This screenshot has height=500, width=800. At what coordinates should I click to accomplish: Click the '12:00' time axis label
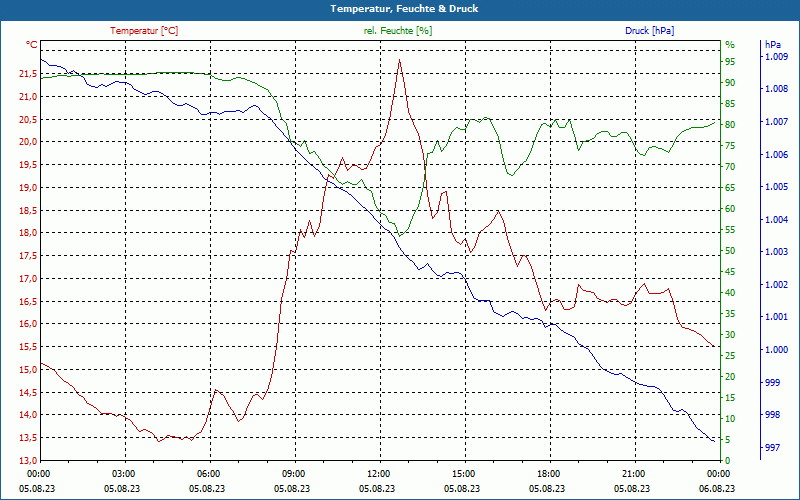point(378,473)
